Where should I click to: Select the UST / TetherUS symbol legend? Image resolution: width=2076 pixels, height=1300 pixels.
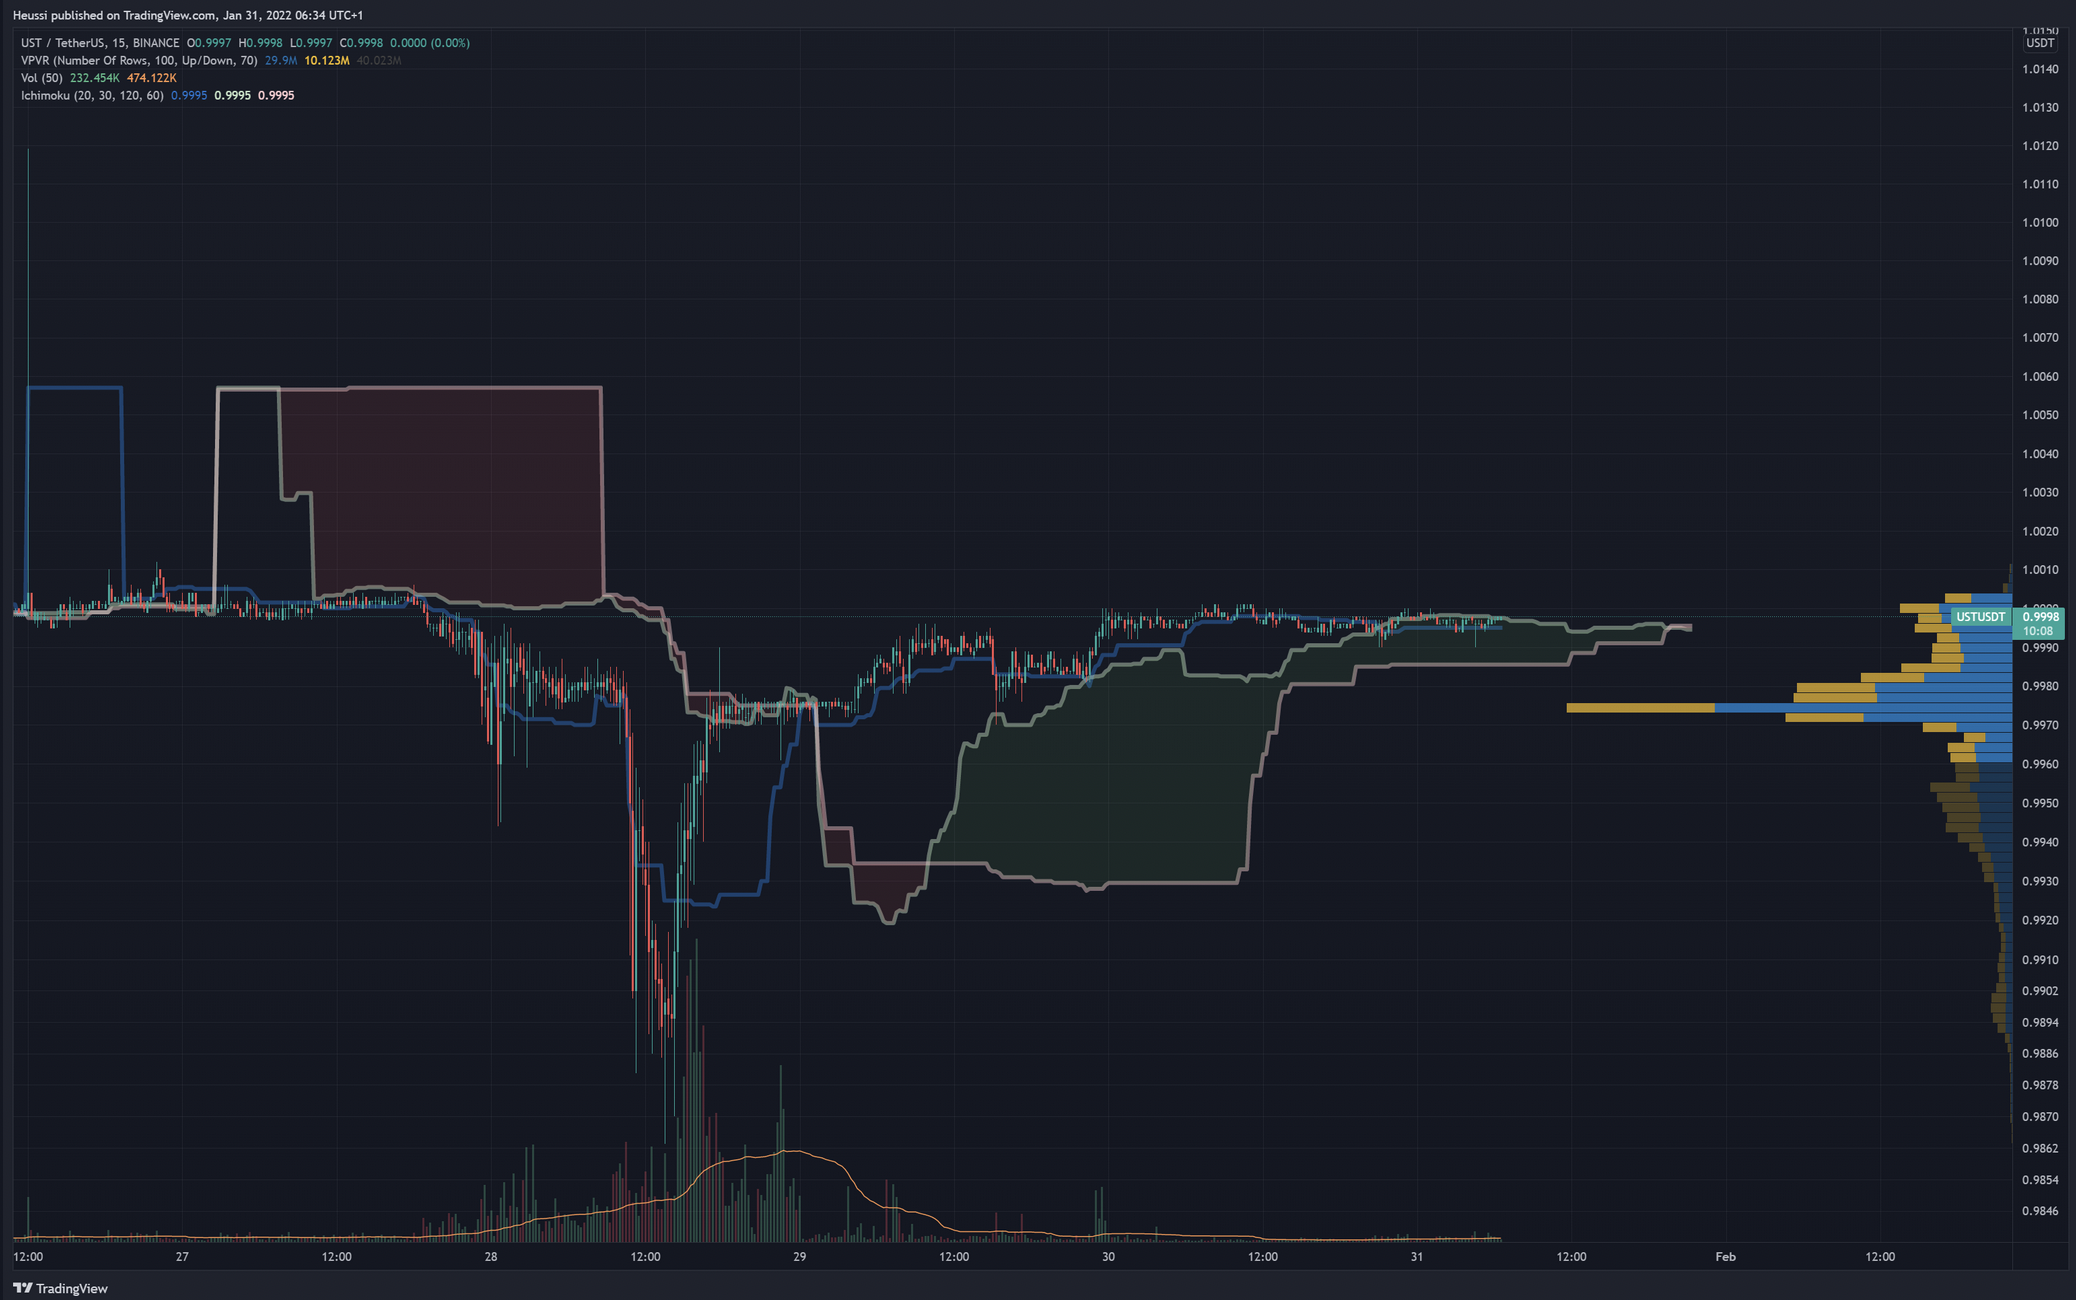100,43
